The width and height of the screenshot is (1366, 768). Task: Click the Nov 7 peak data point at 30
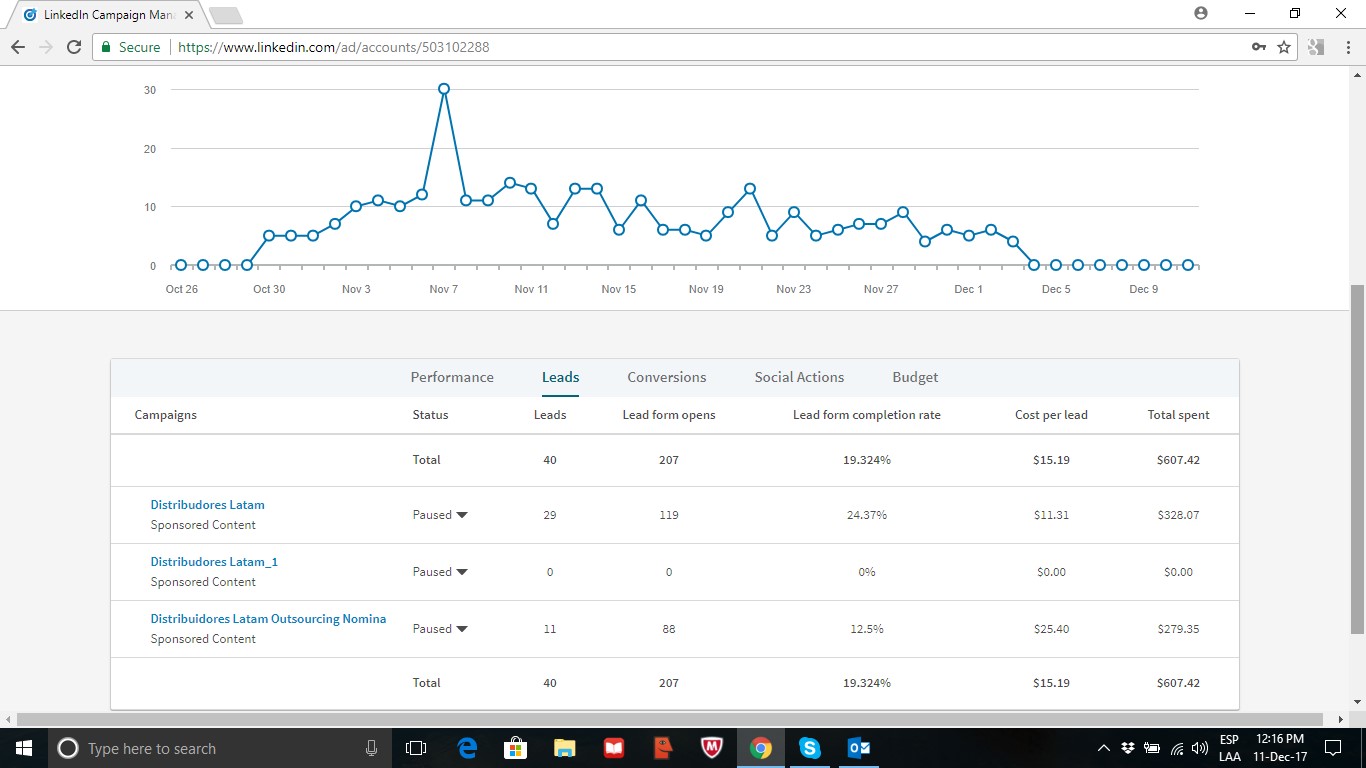coord(444,89)
